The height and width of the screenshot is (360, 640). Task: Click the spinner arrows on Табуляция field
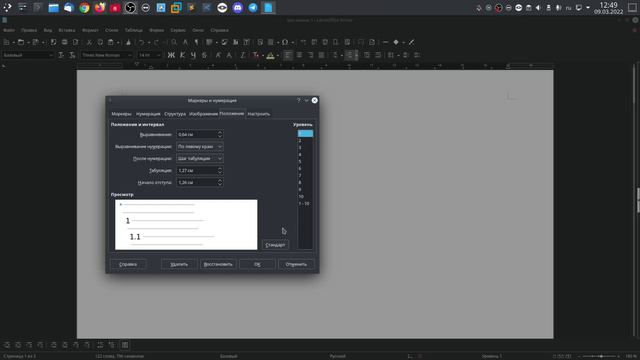click(220, 170)
